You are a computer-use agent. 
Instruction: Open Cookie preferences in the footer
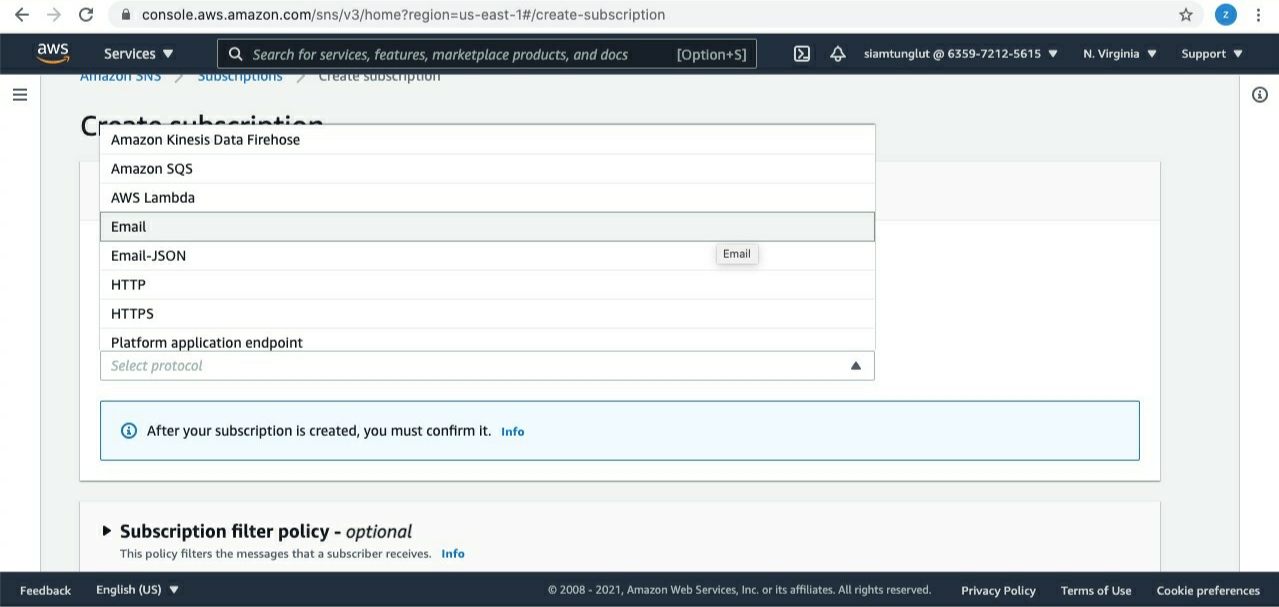(x=1208, y=590)
